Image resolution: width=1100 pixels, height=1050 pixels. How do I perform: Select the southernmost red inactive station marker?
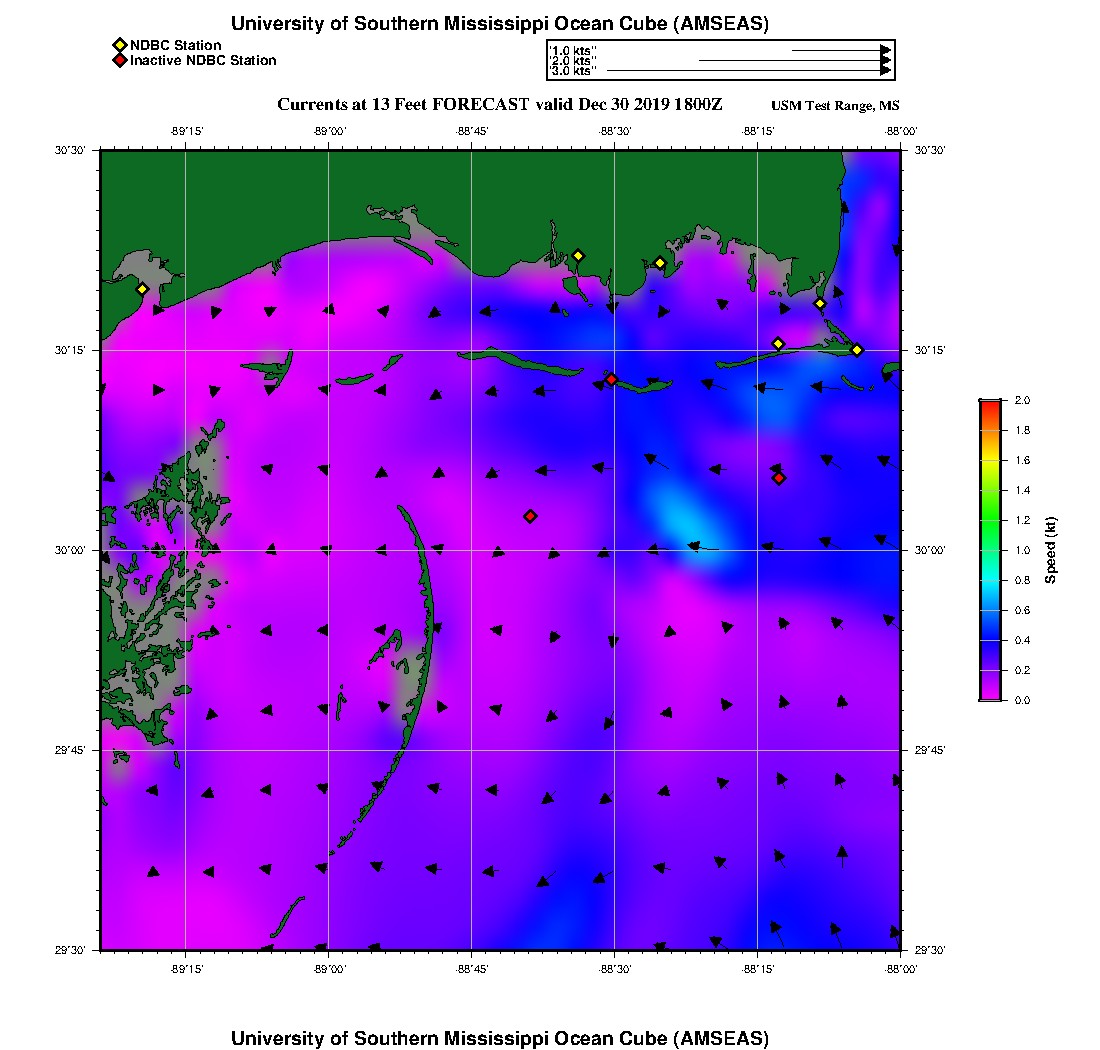coord(530,516)
